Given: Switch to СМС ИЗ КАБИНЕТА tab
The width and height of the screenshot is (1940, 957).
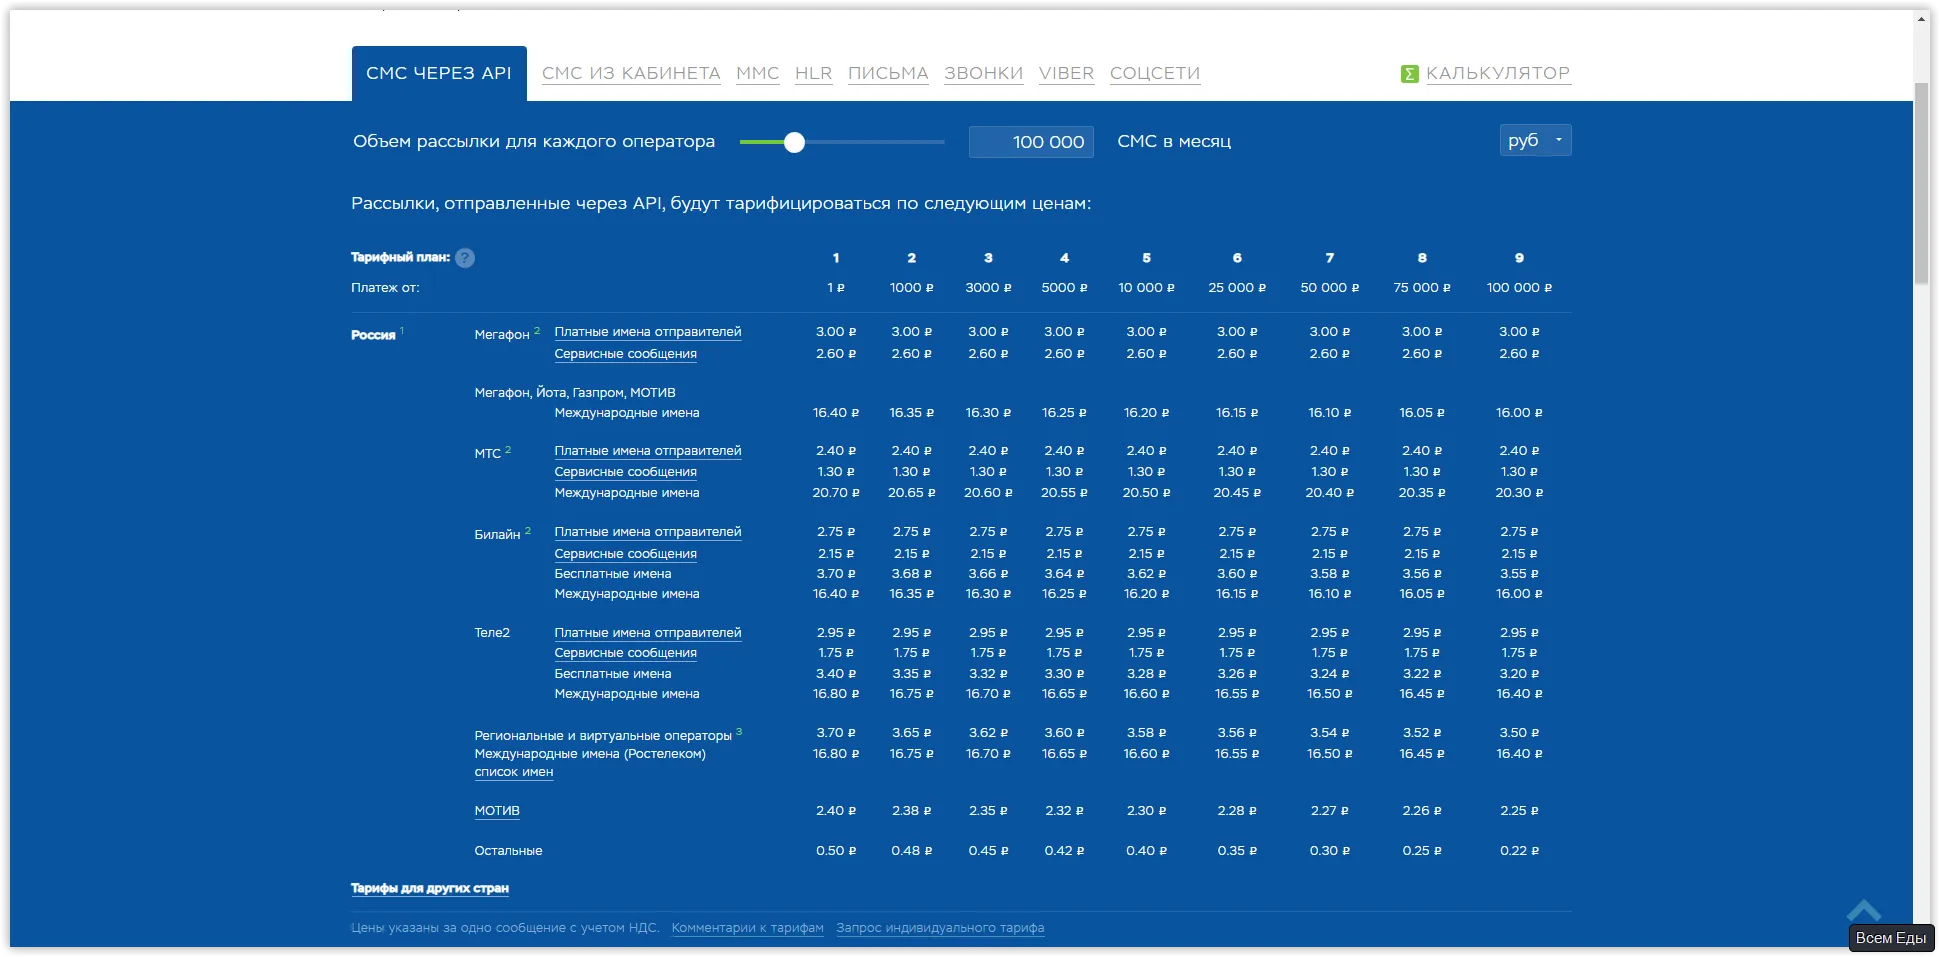Looking at the screenshot, I should pyautogui.click(x=631, y=73).
